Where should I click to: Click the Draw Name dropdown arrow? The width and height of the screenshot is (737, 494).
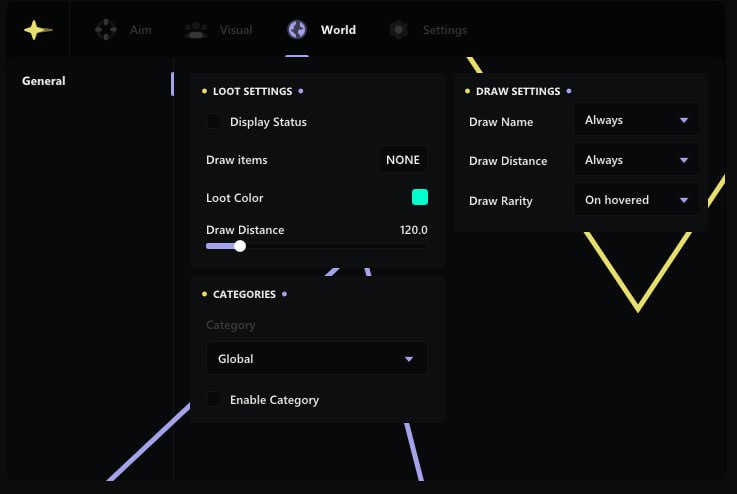(x=684, y=120)
